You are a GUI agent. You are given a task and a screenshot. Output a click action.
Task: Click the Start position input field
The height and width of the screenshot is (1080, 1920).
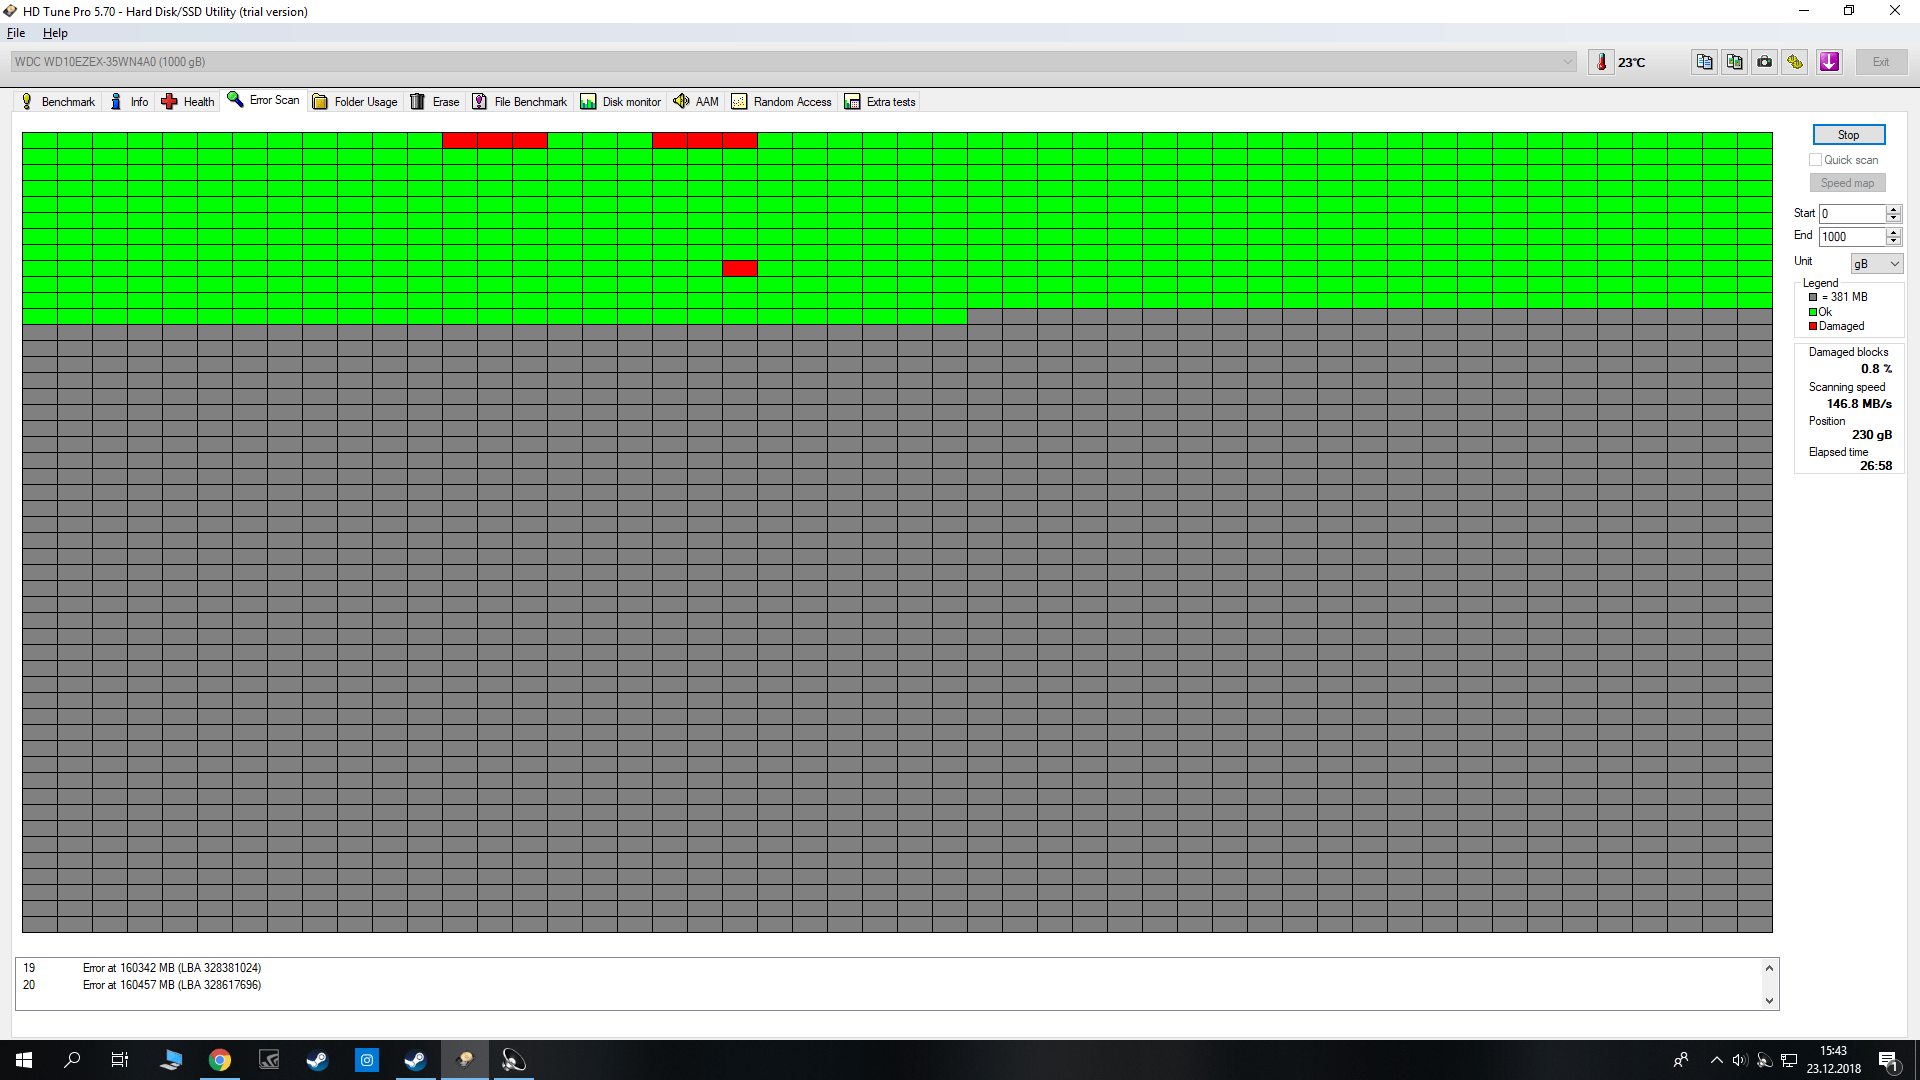pos(1851,214)
